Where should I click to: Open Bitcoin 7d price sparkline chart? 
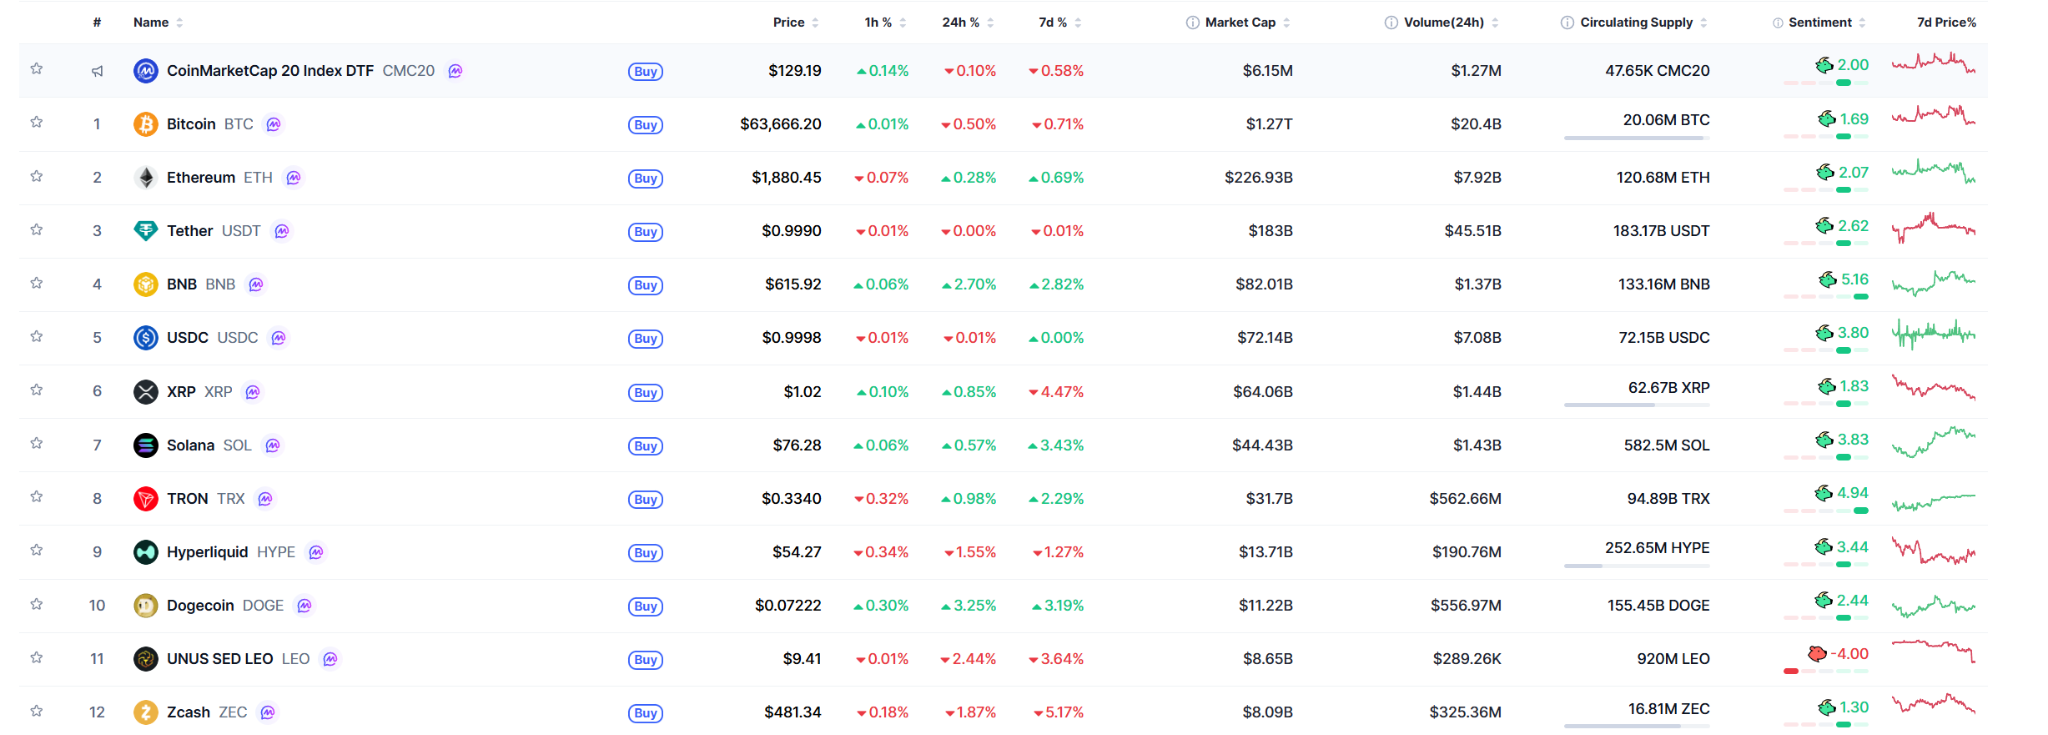(x=1933, y=116)
